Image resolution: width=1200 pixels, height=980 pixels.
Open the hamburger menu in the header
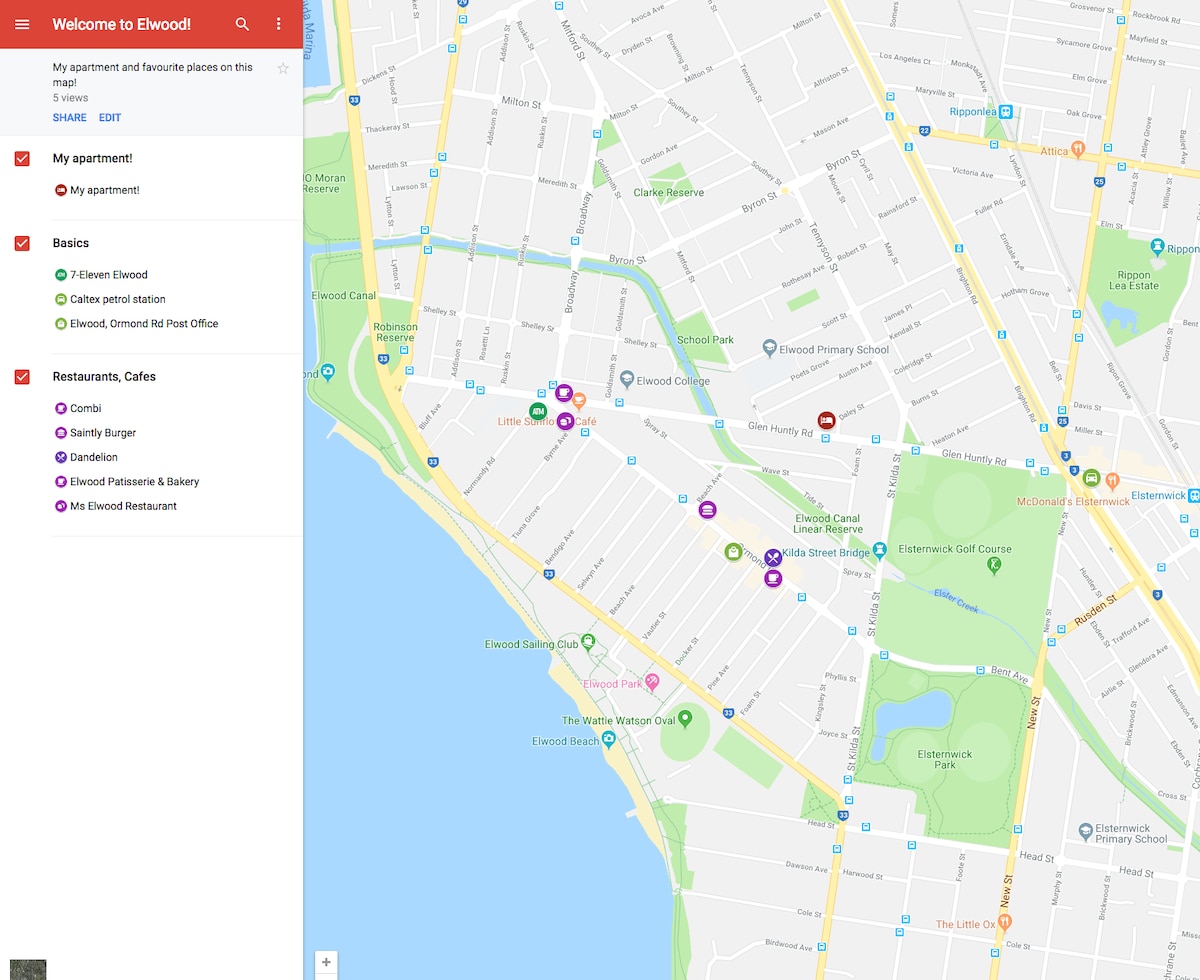point(22,24)
